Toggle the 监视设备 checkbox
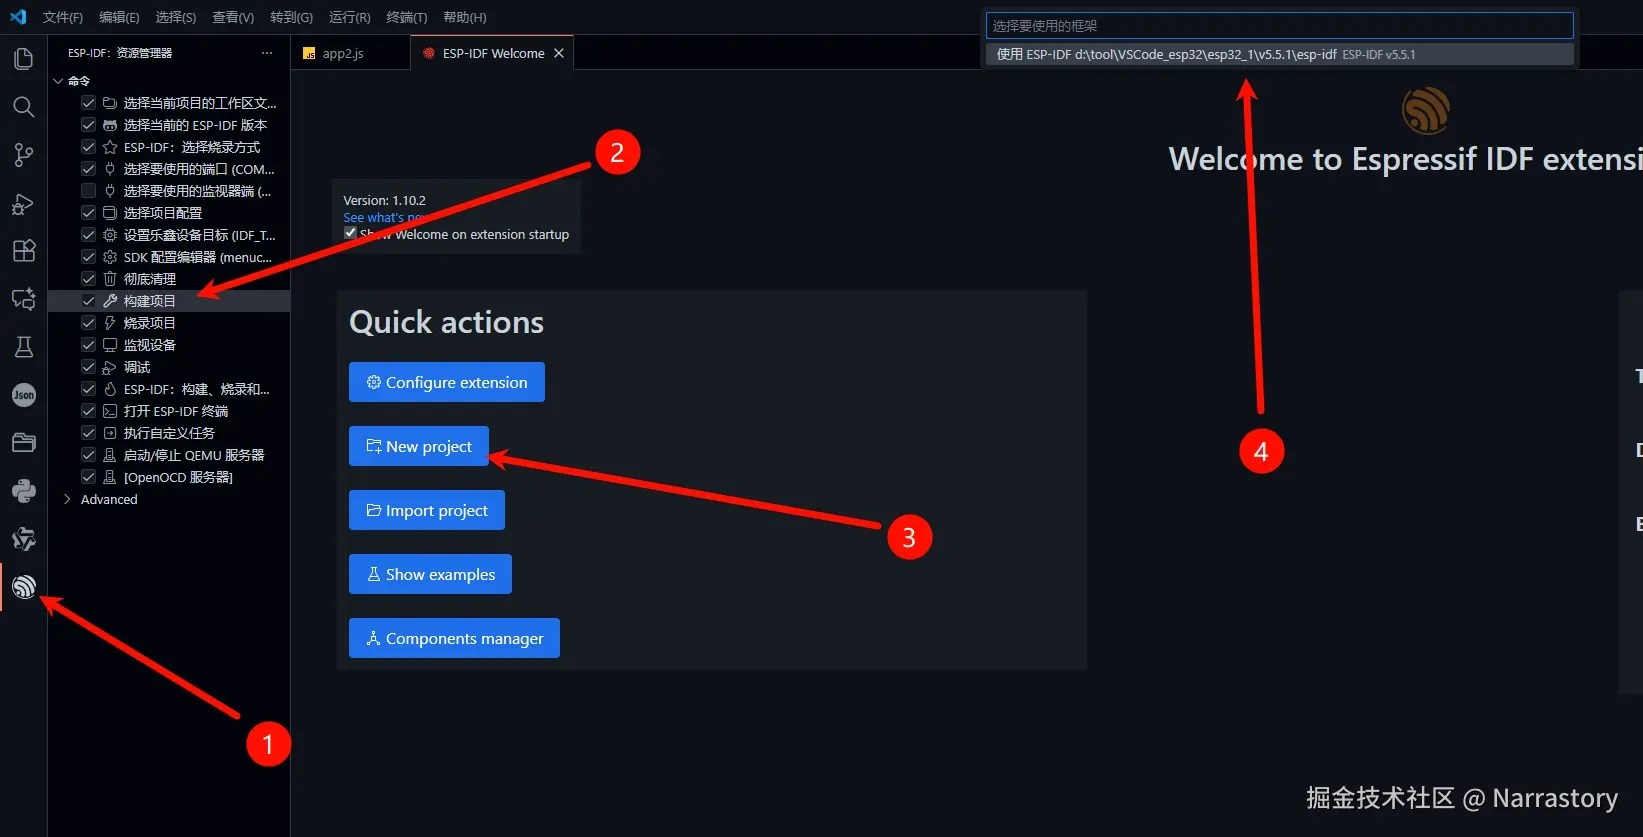Image resolution: width=1643 pixels, height=837 pixels. click(88, 345)
